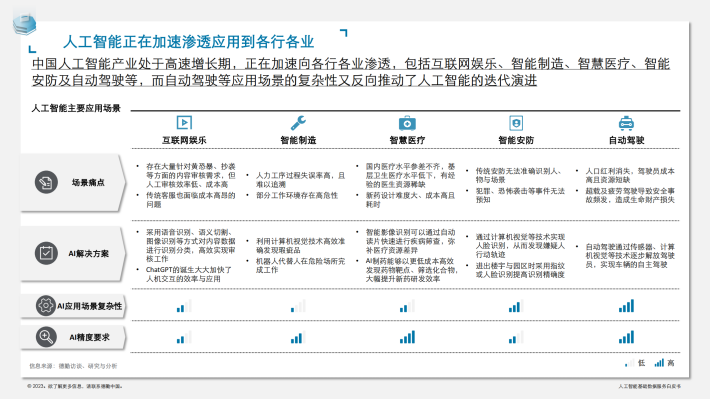Click the 场景痛点 document icon
Image resolution: width=710 pixels, height=399 pixels.
(46, 182)
